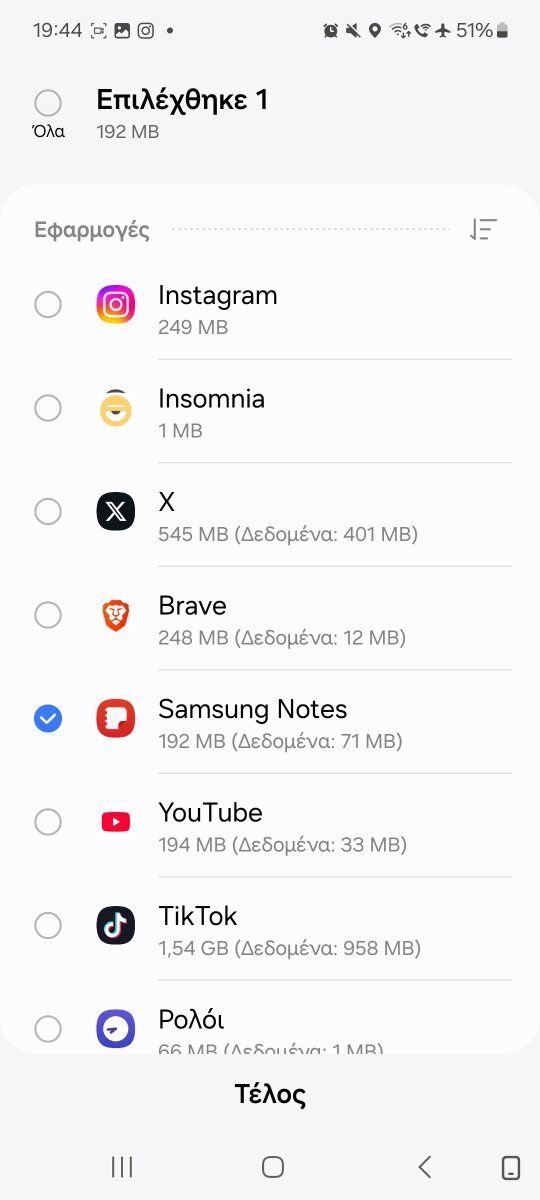
Task: Tap the Brave list entry name
Action: pyautogui.click(x=192, y=606)
